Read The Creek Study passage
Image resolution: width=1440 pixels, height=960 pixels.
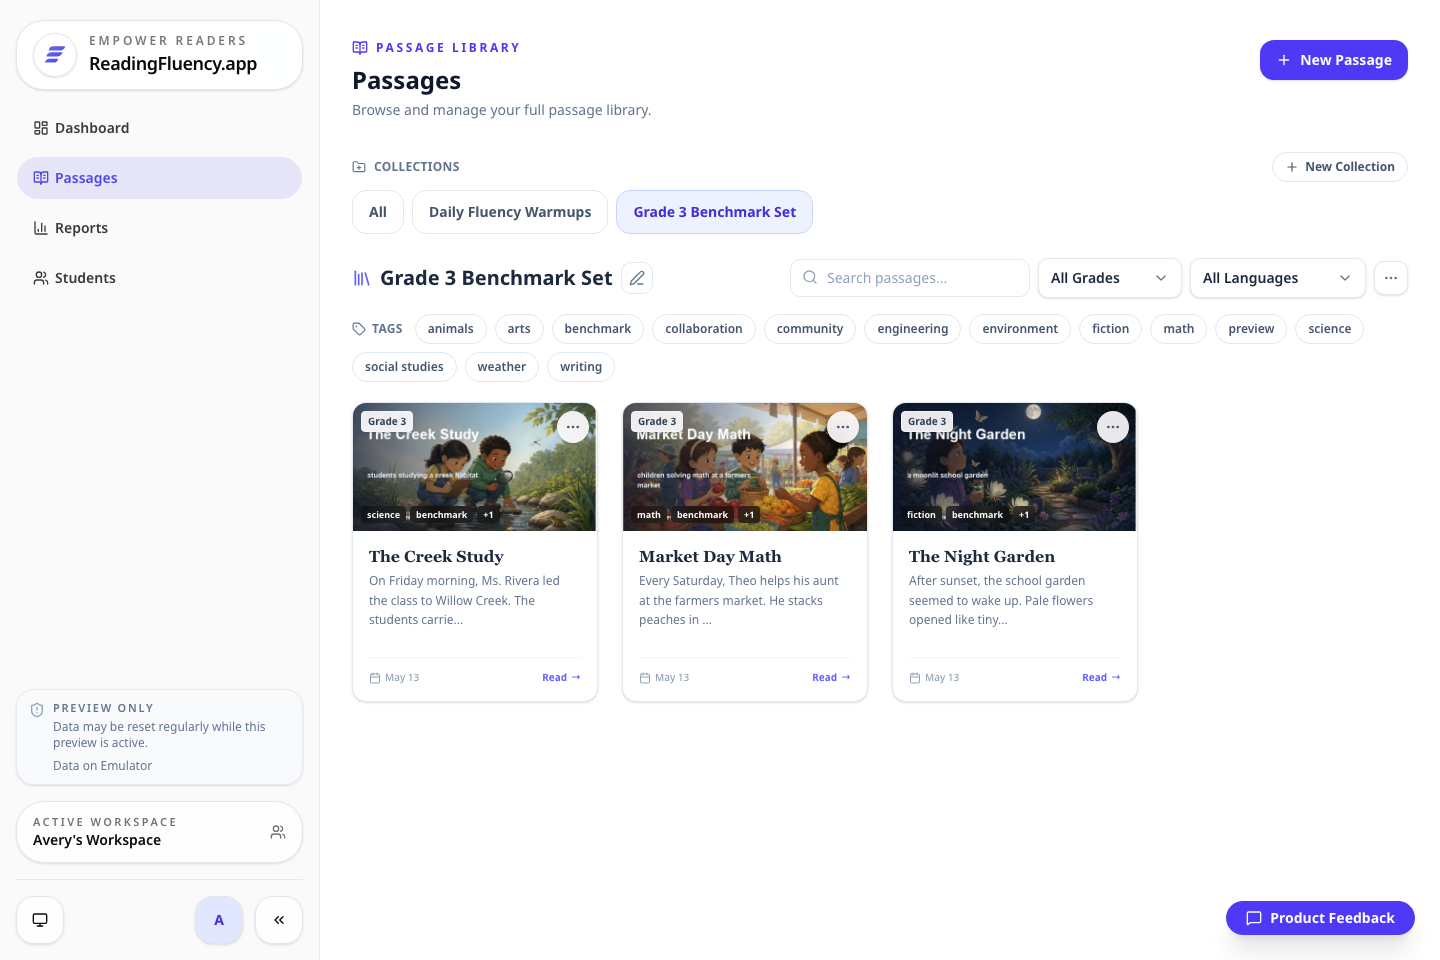point(561,678)
